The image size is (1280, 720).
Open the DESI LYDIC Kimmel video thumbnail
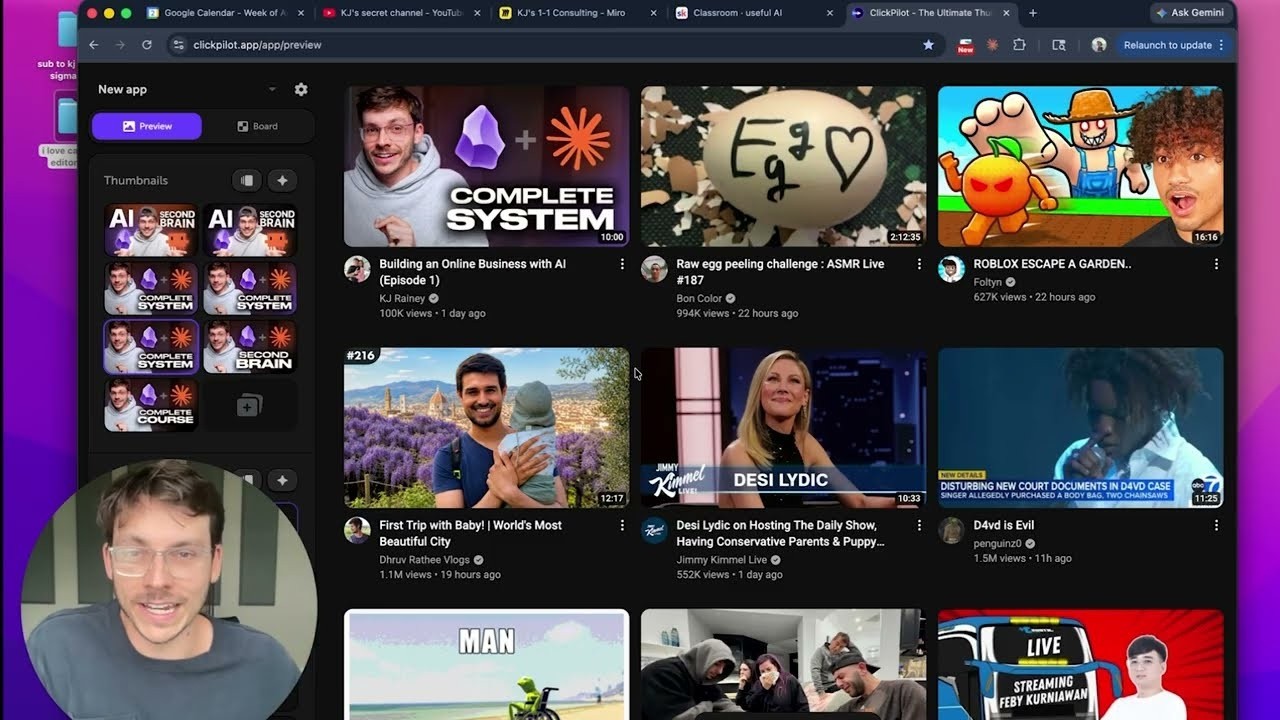click(x=783, y=428)
